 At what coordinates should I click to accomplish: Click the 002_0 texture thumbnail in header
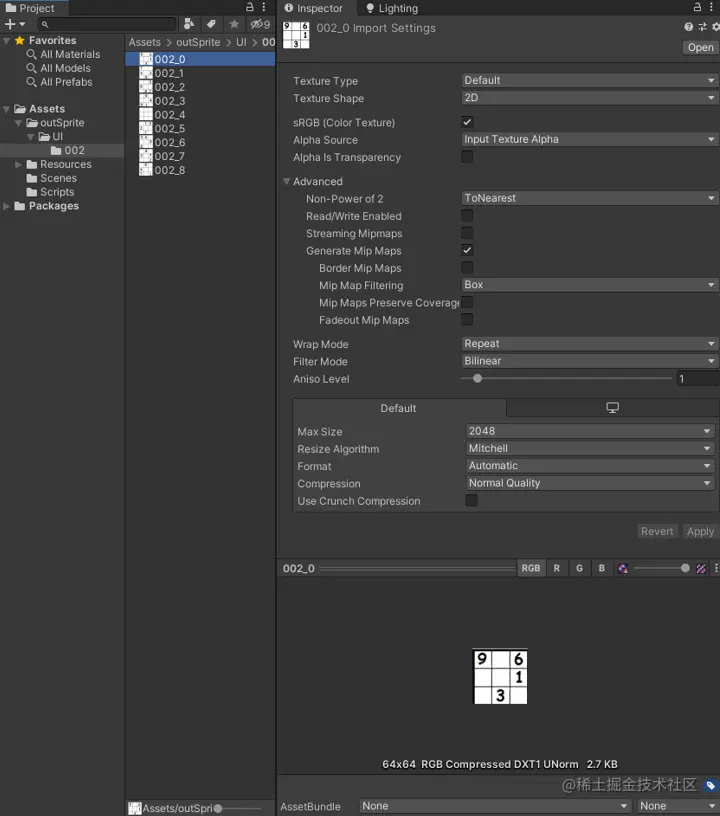(296, 35)
